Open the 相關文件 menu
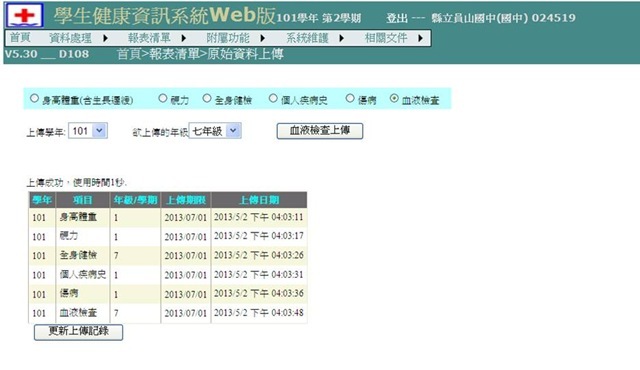The width and height of the screenshot is (640, 370). tap(386, 38)
